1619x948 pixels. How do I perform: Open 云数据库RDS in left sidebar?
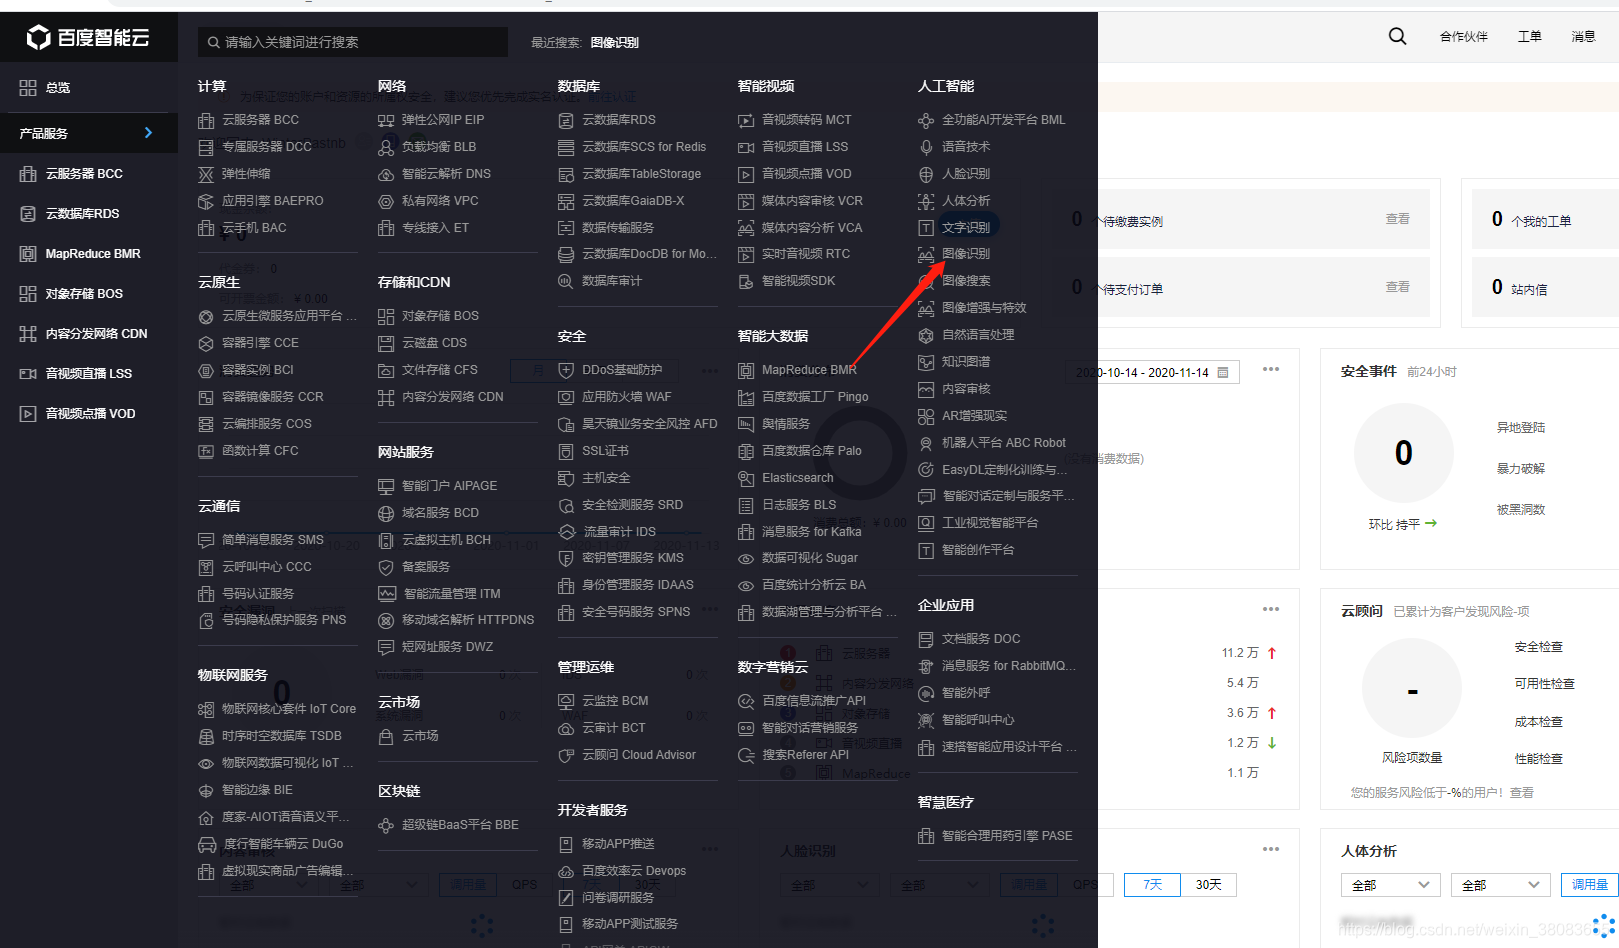coord(82,214)
